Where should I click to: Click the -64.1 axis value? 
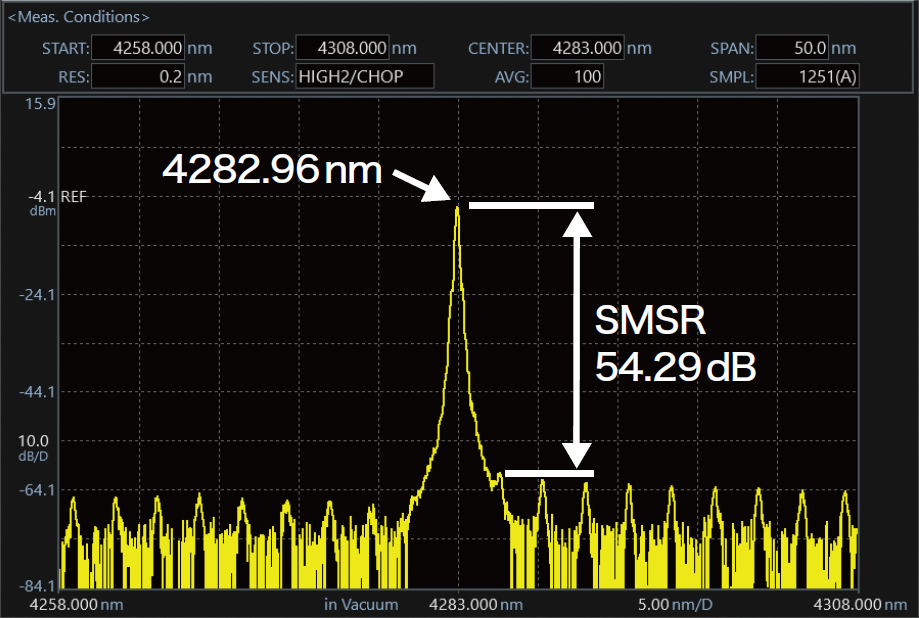point(37,489)
